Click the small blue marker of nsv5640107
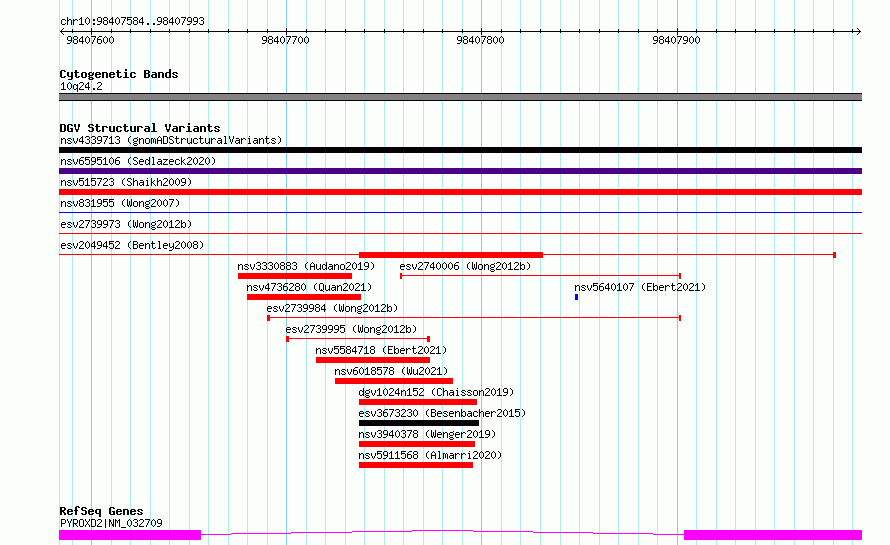Viewport: 890px width, 545px height. pos(577,297)
